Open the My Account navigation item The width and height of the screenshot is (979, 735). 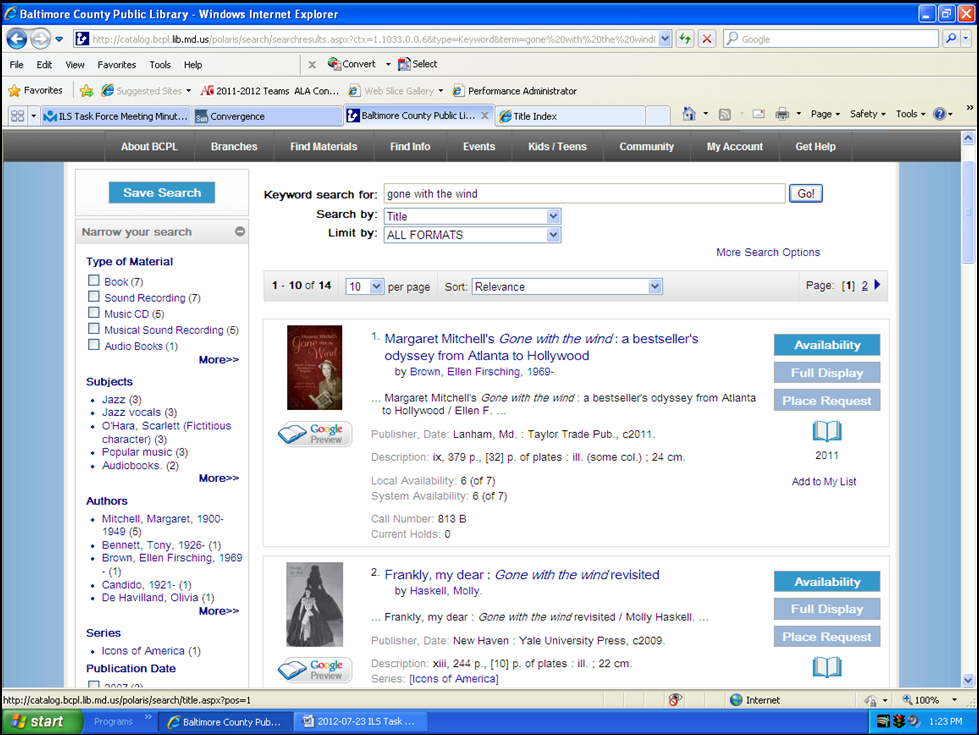tap(734, 147)
